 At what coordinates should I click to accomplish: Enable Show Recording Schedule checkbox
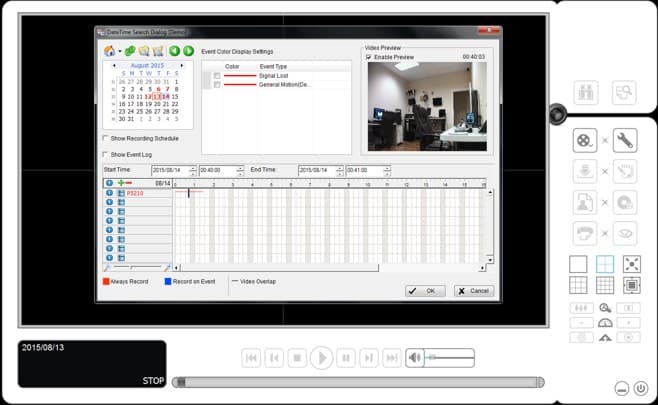[107, 138]
